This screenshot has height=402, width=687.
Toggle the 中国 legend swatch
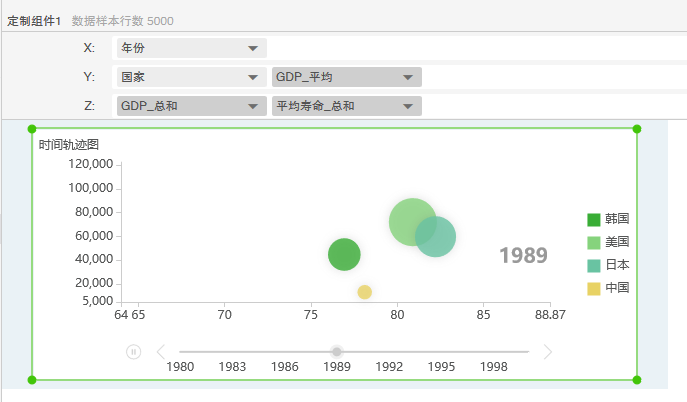594,288
